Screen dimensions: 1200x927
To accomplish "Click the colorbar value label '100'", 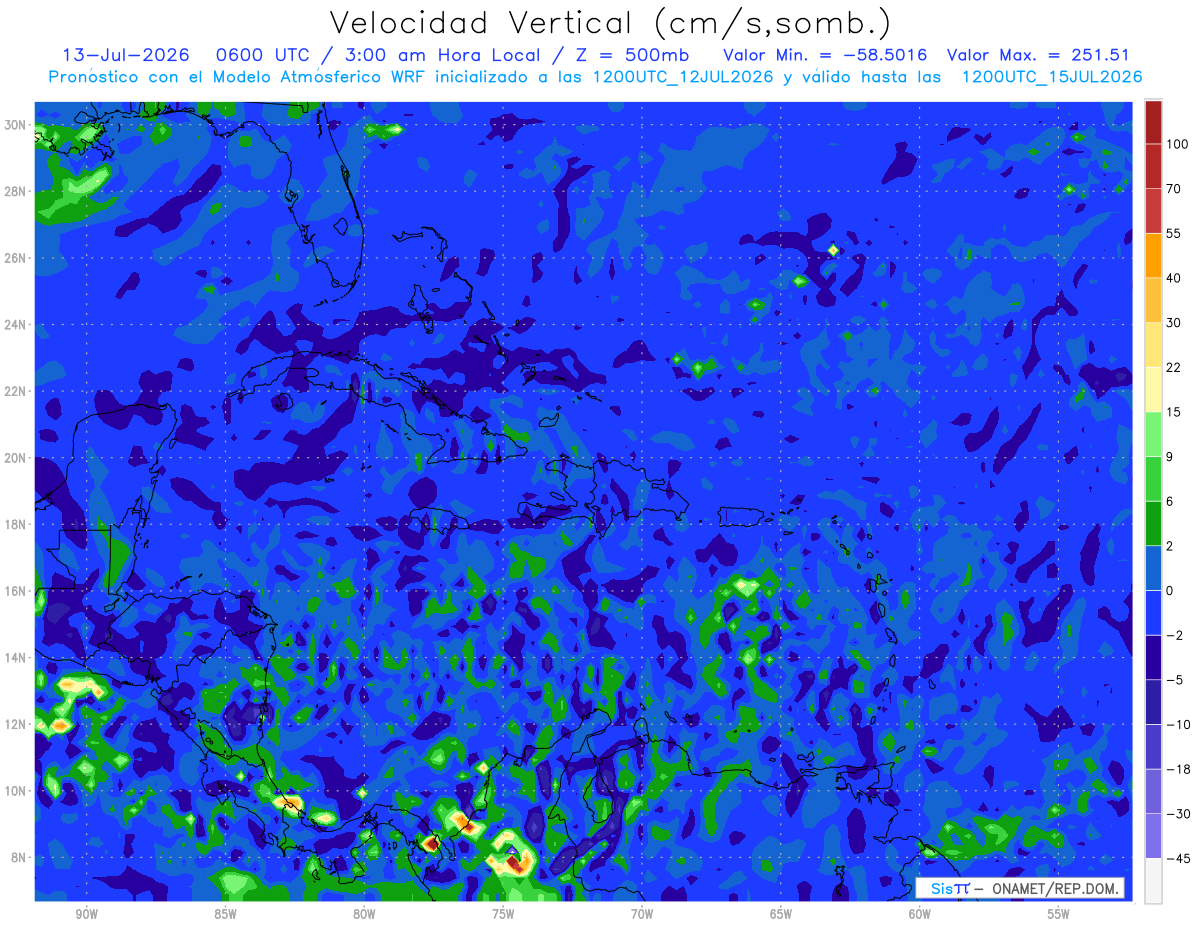I will [x=1176, y=144].
